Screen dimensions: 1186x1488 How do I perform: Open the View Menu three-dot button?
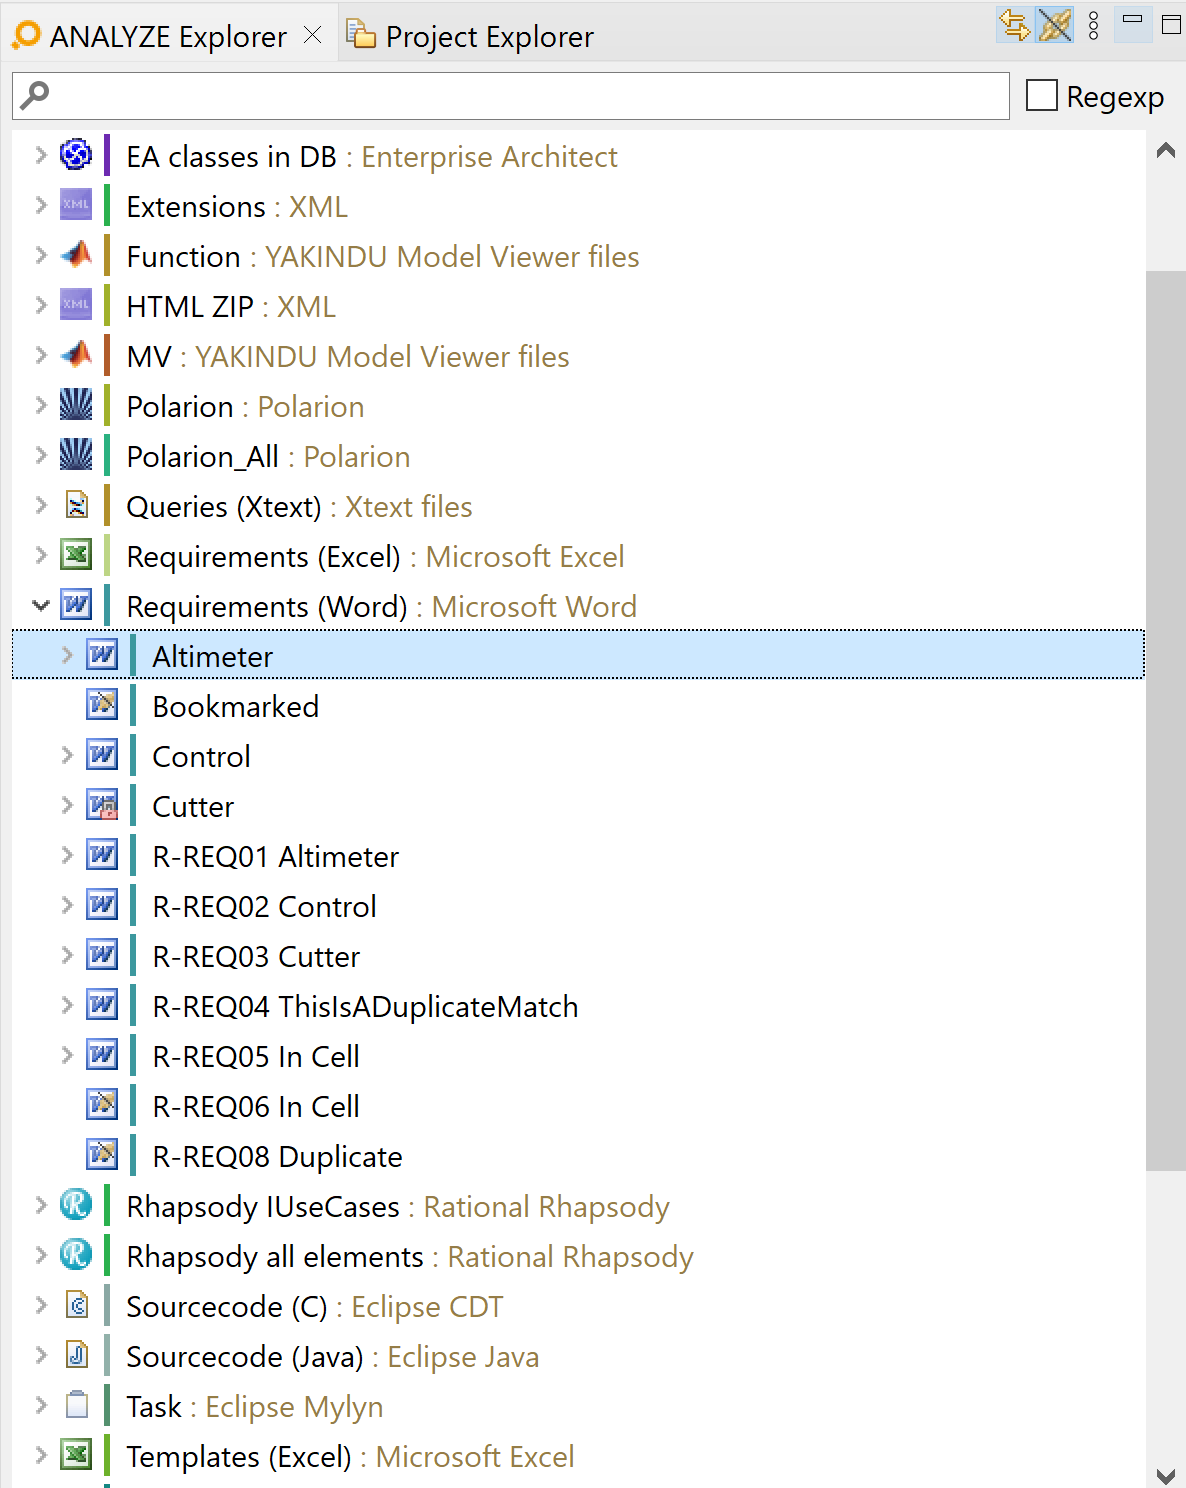(1094, 25)
